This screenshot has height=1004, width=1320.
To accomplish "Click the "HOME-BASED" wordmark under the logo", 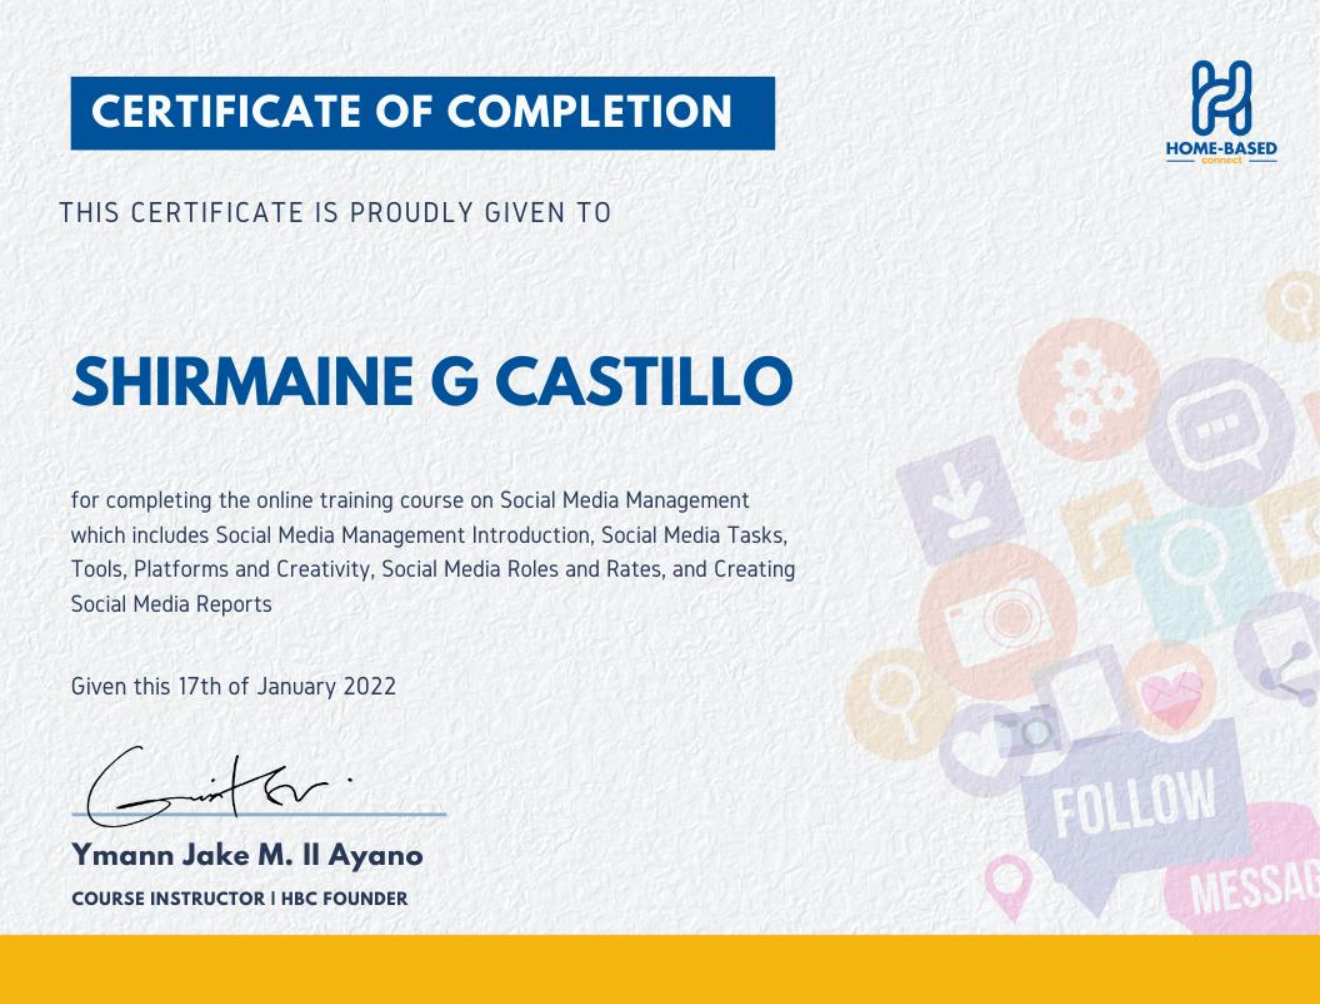I will click(1221, 148).
